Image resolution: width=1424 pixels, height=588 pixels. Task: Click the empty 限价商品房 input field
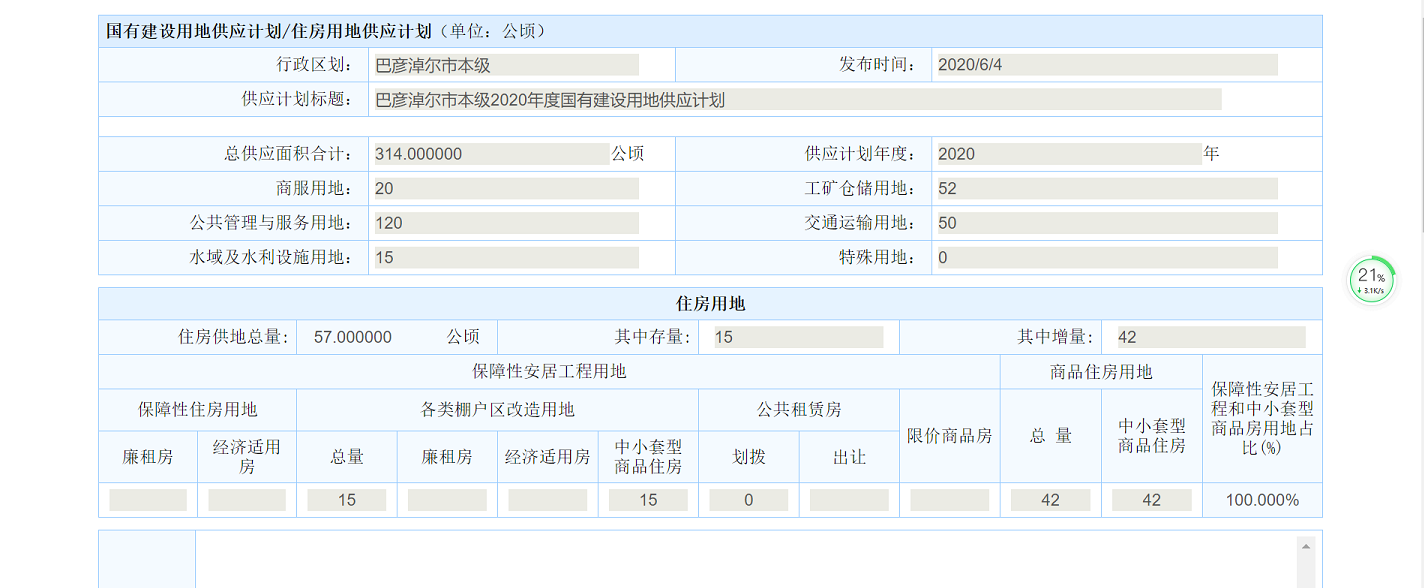[x=949, y=500]
